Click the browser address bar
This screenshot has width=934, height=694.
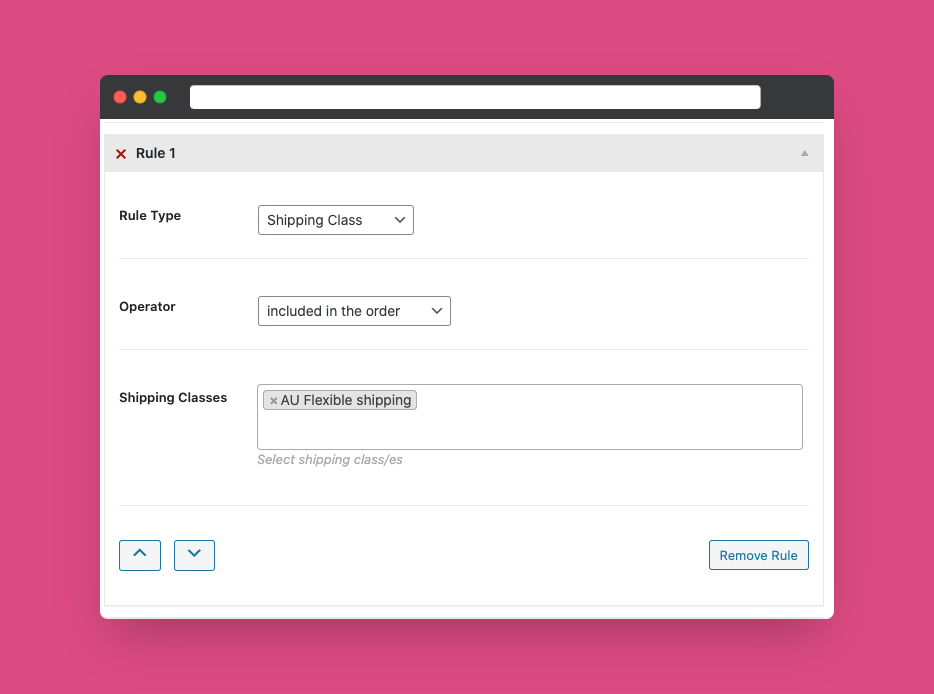coord(475,97)
